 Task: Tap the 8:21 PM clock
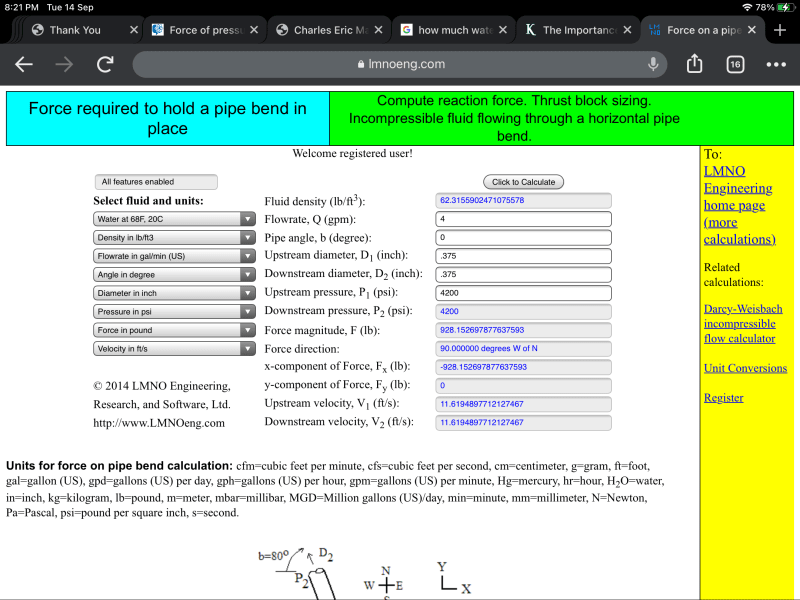[x=21, y=7]
